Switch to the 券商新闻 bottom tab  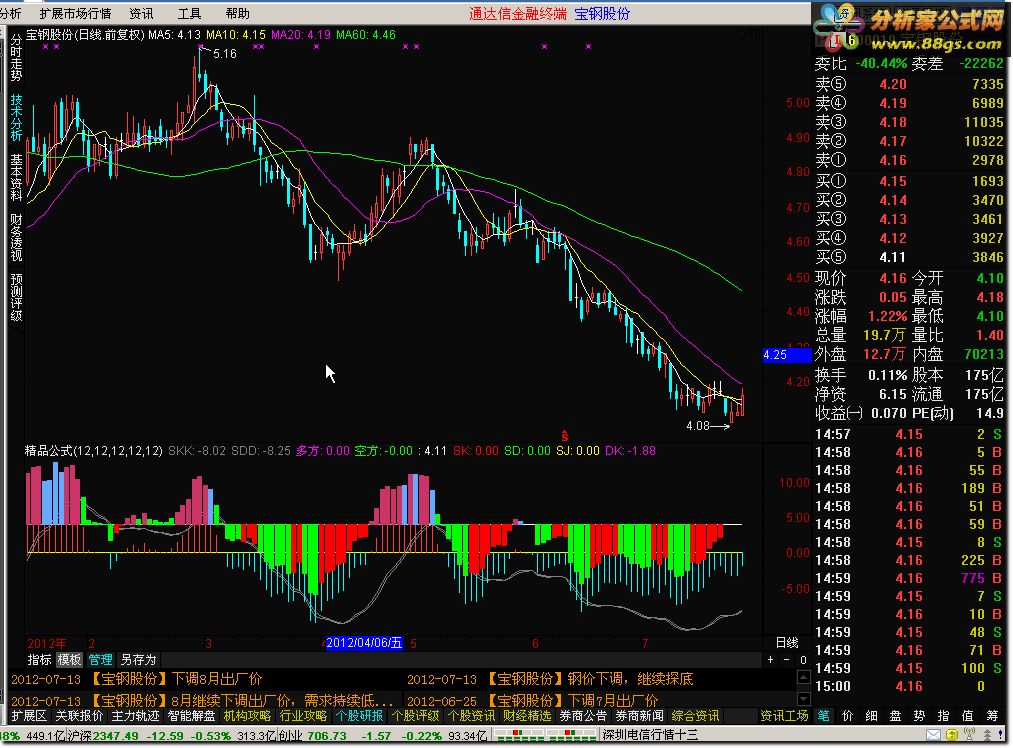tap(640, 716)
